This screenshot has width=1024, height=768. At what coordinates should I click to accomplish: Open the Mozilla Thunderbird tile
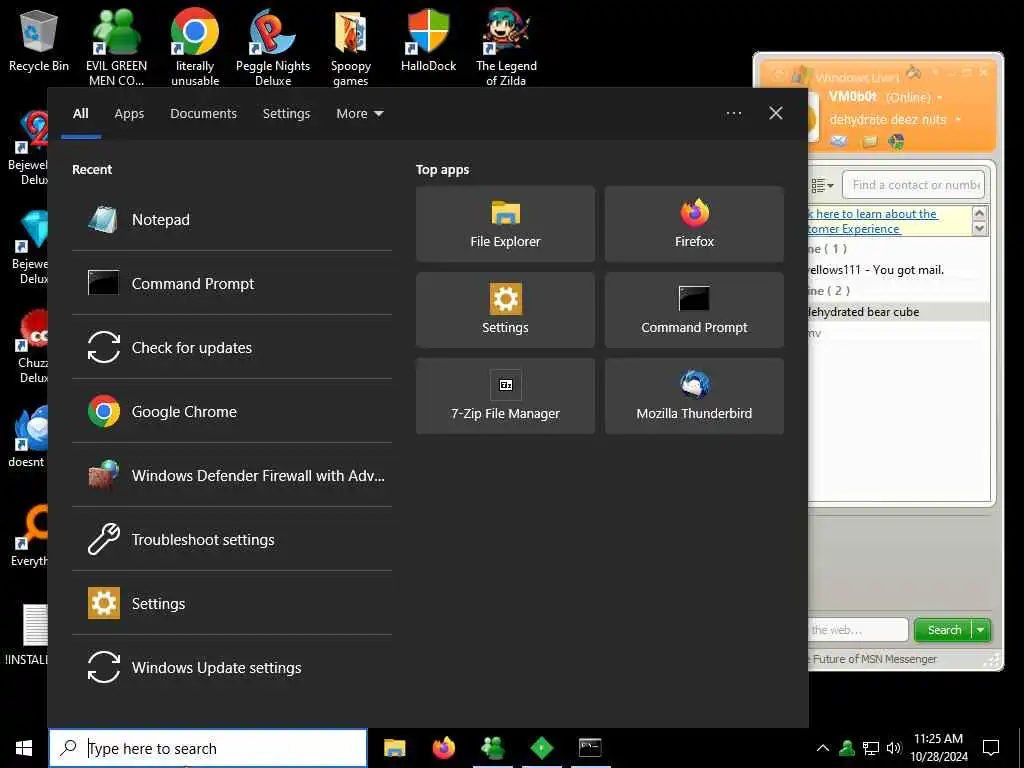coord(694,396)
